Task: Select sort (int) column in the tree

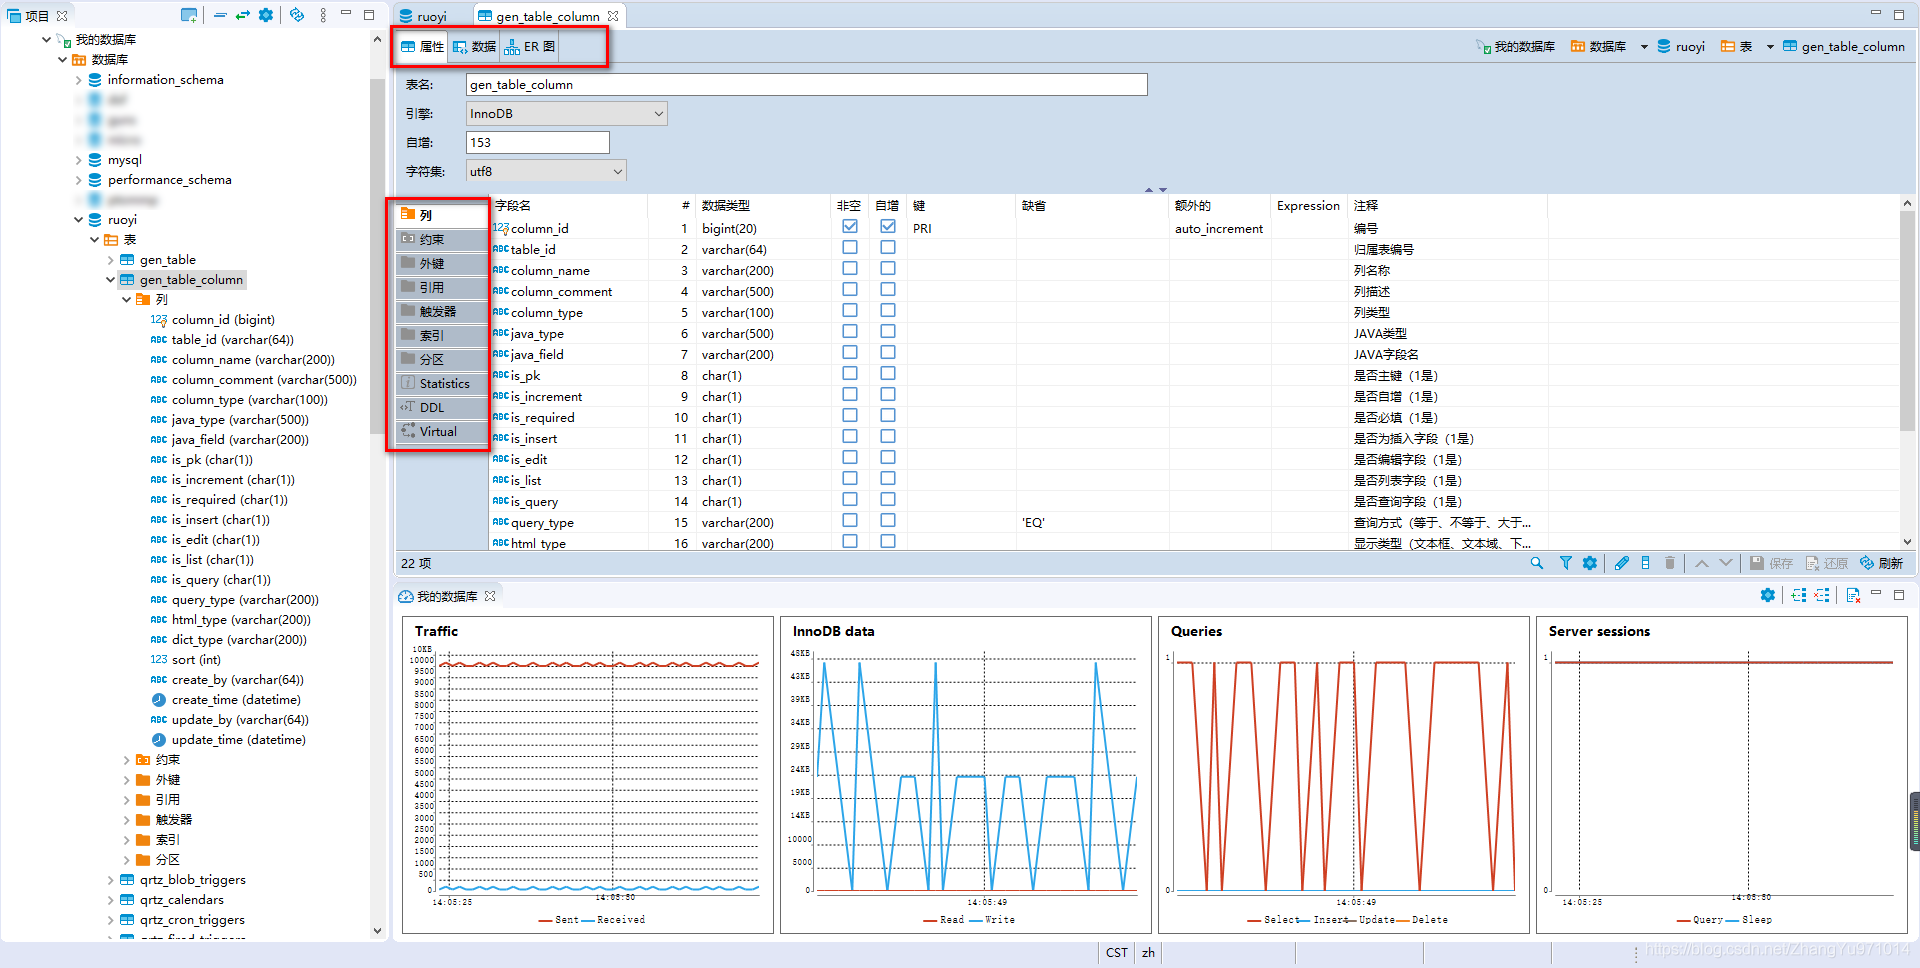Action: coord(185,660)
